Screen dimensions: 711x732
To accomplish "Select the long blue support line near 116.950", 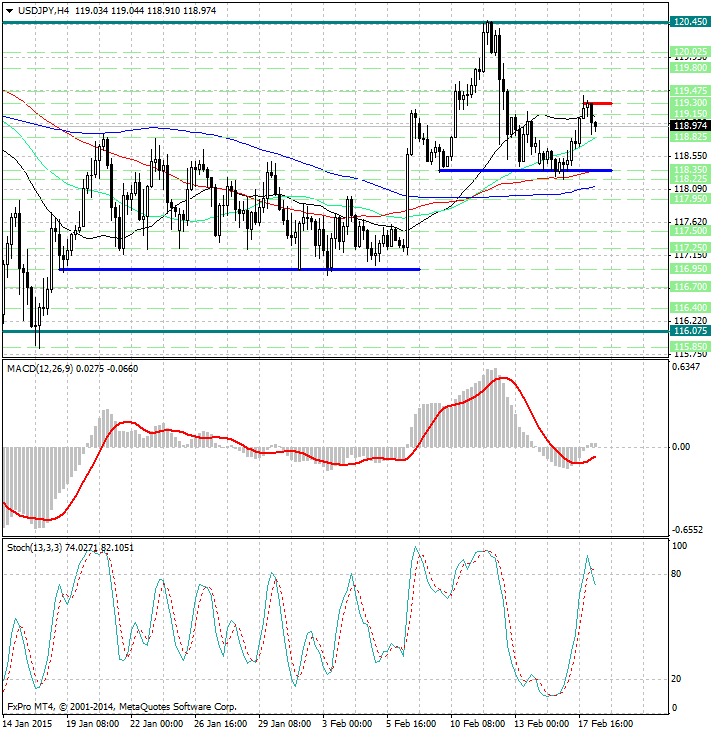I will [x=239, y=269].
